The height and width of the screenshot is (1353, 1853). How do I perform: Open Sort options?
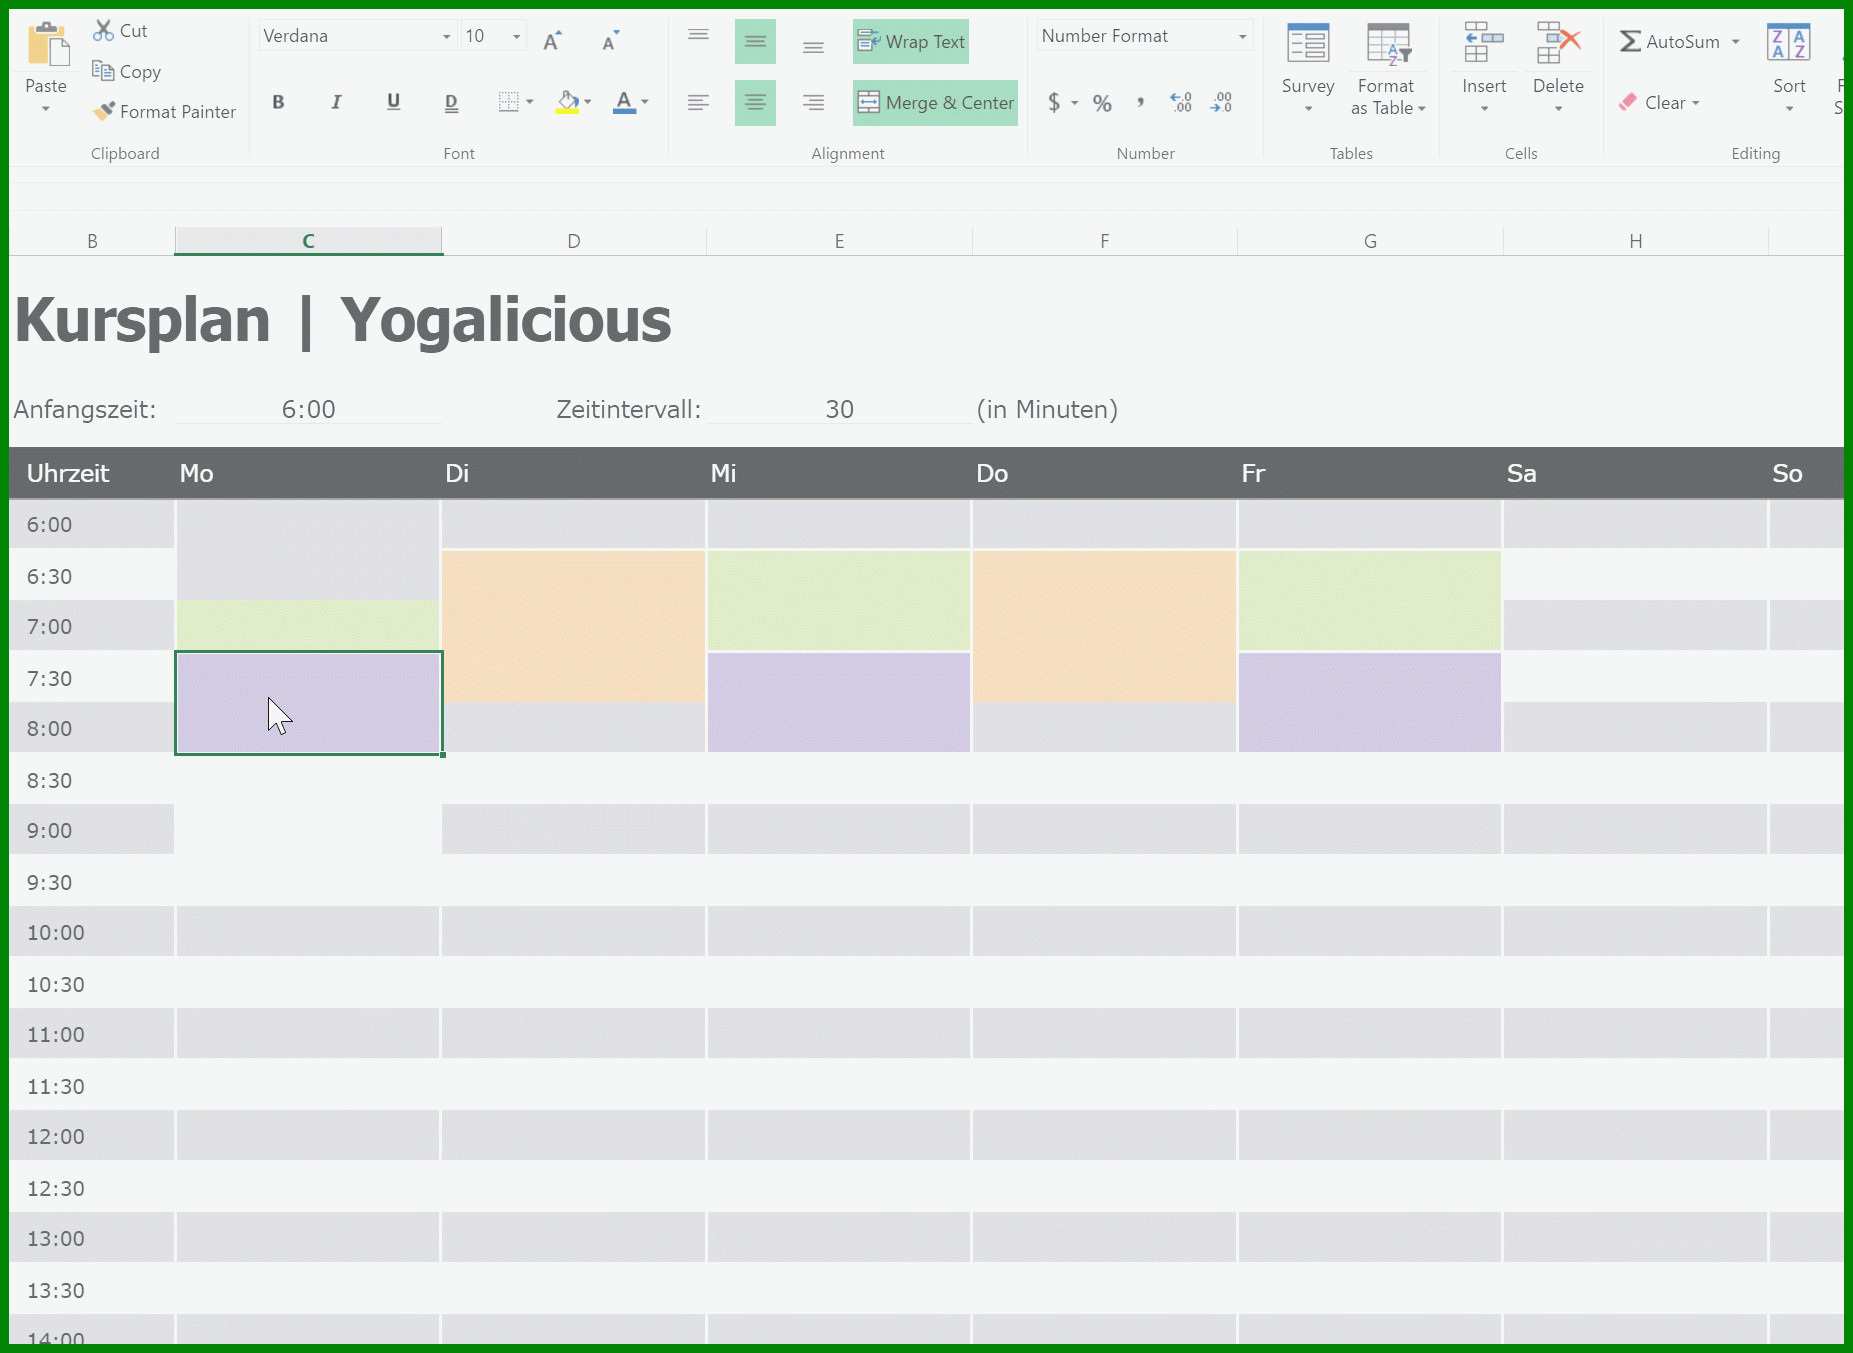(1789, 68)
